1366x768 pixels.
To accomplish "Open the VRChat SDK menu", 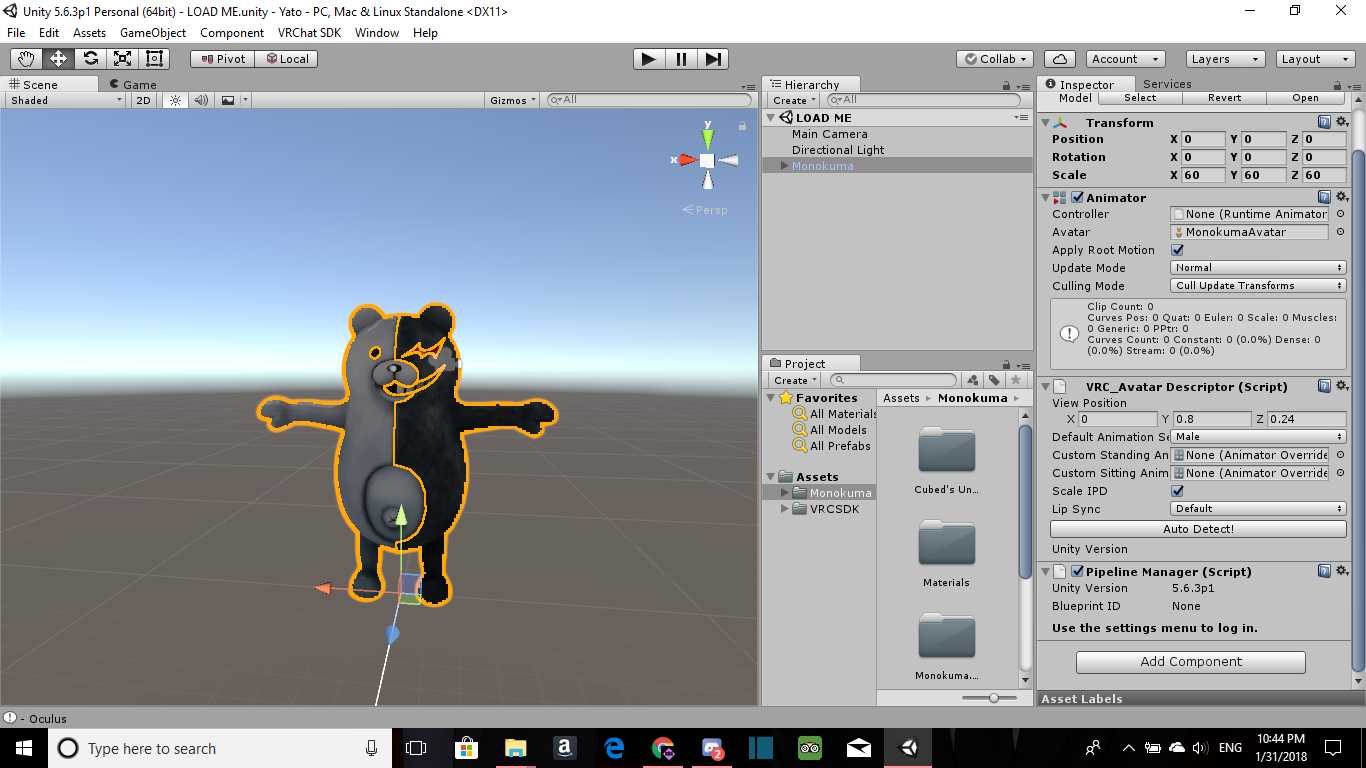I will (x=309, y=33).
